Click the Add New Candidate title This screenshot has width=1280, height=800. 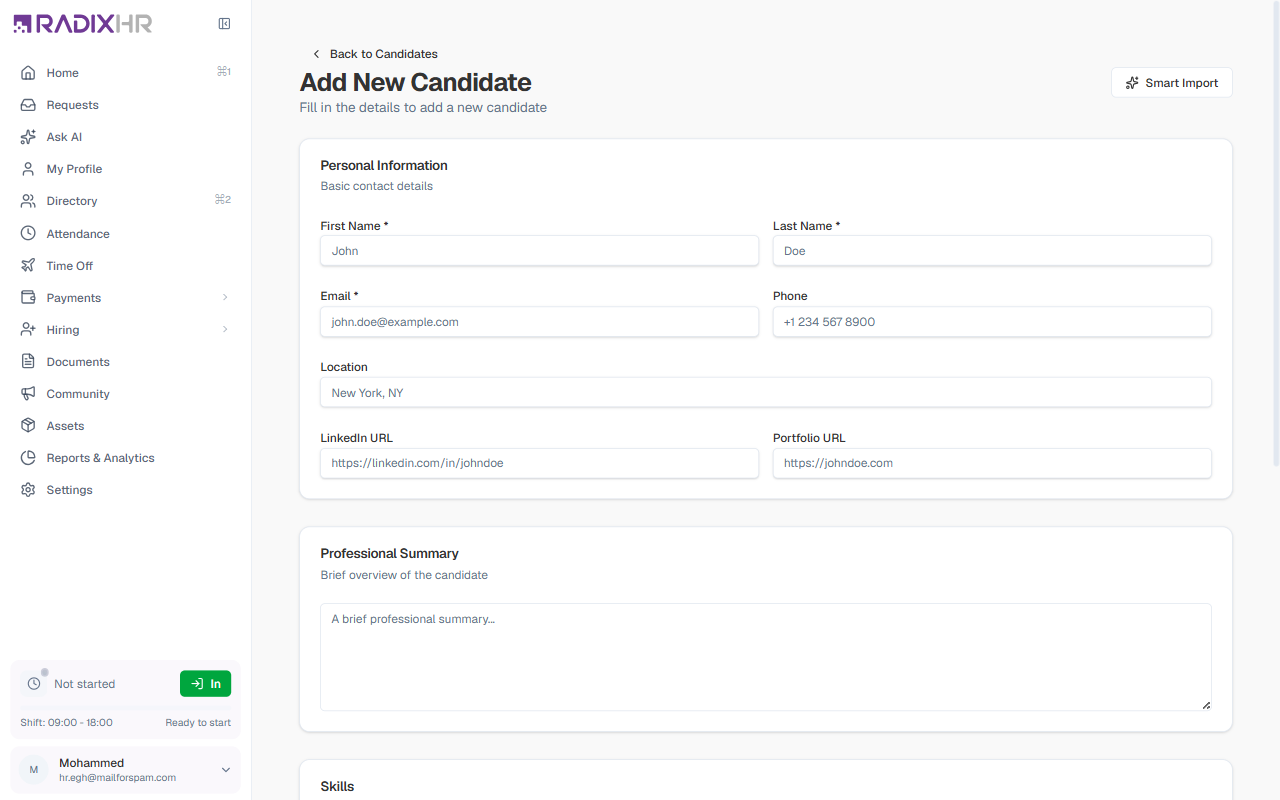(416, 82)
